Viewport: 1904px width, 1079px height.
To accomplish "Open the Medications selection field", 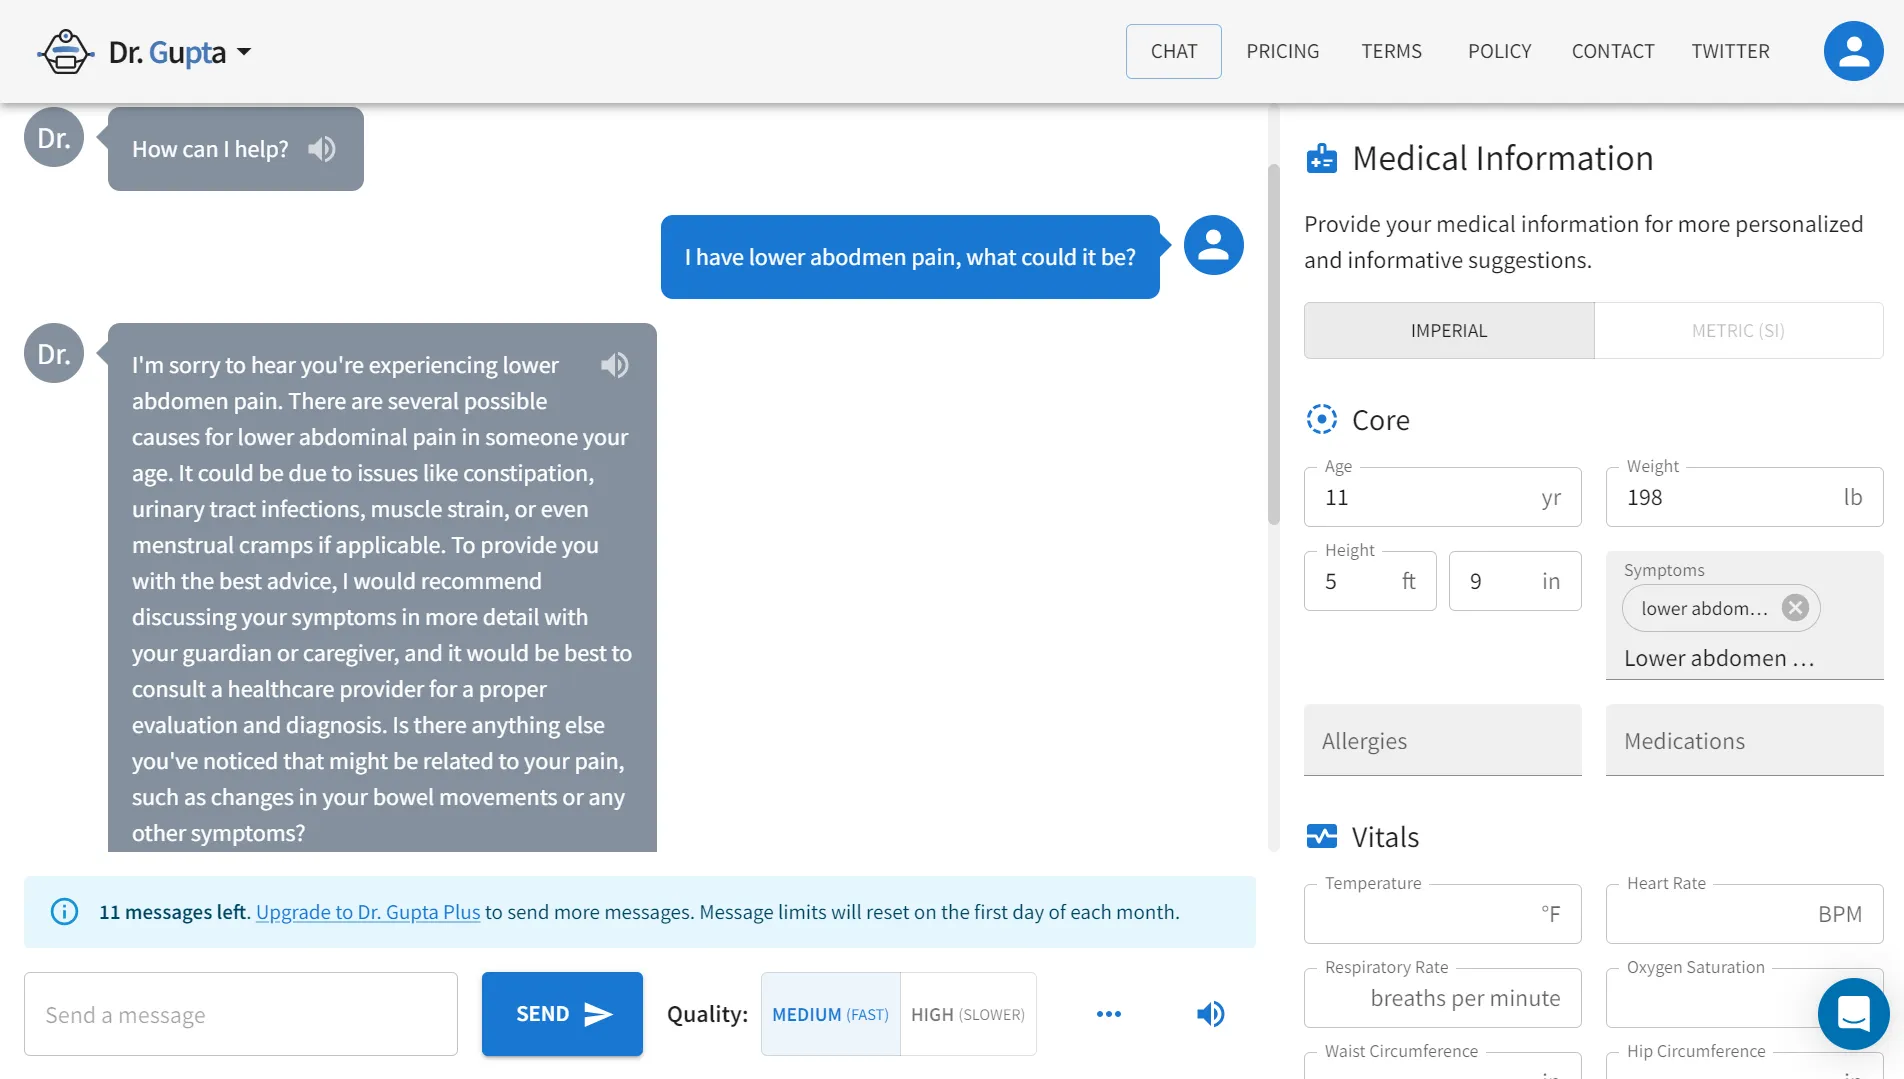I will point(1744,741).
